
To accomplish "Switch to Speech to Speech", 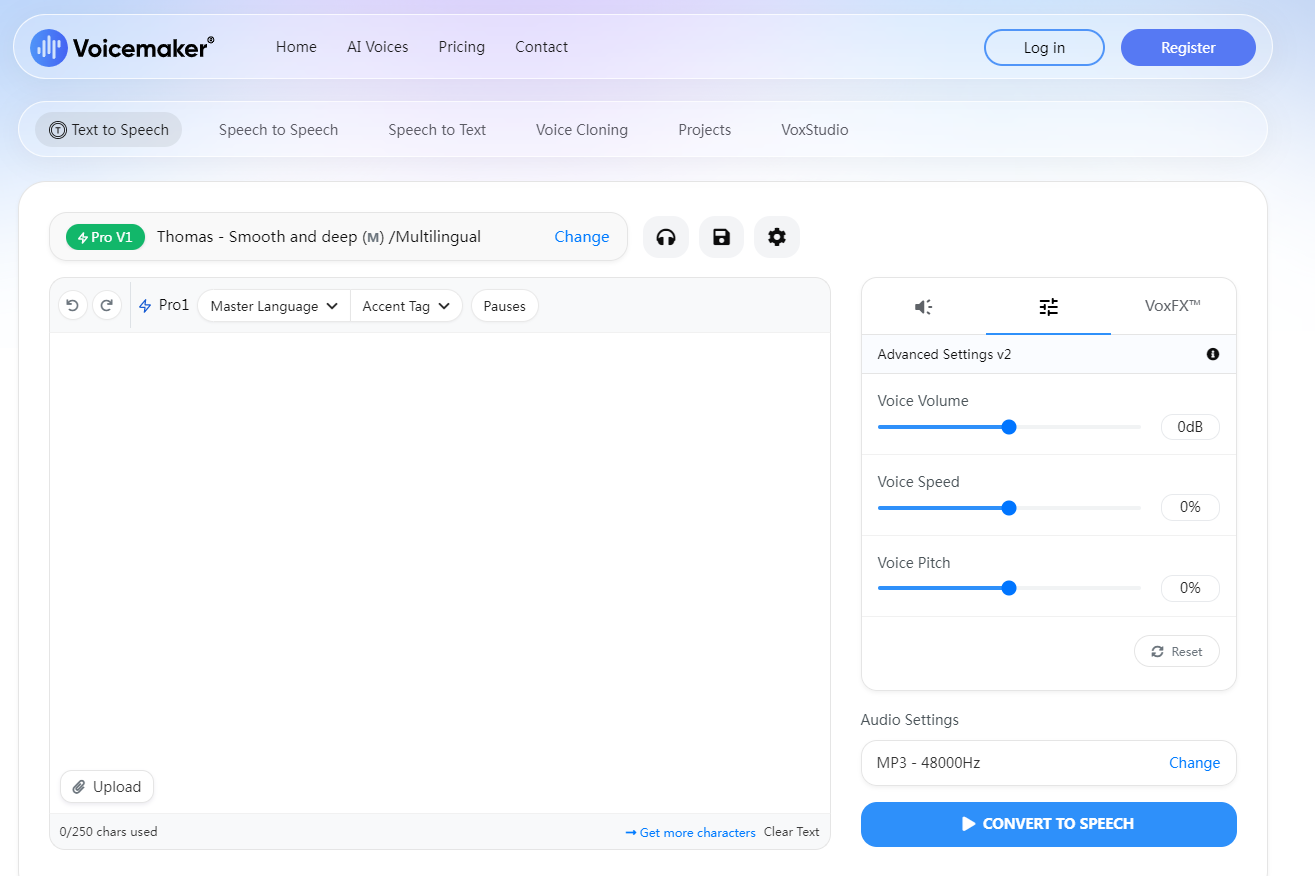I will click(x=279, y=130).
